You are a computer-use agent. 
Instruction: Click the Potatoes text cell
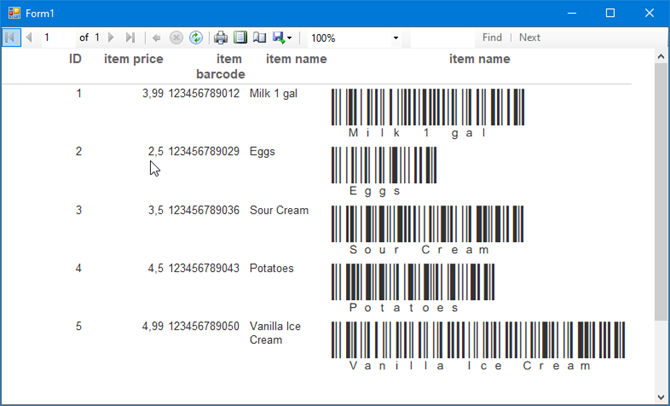click(x=272, y=268)
